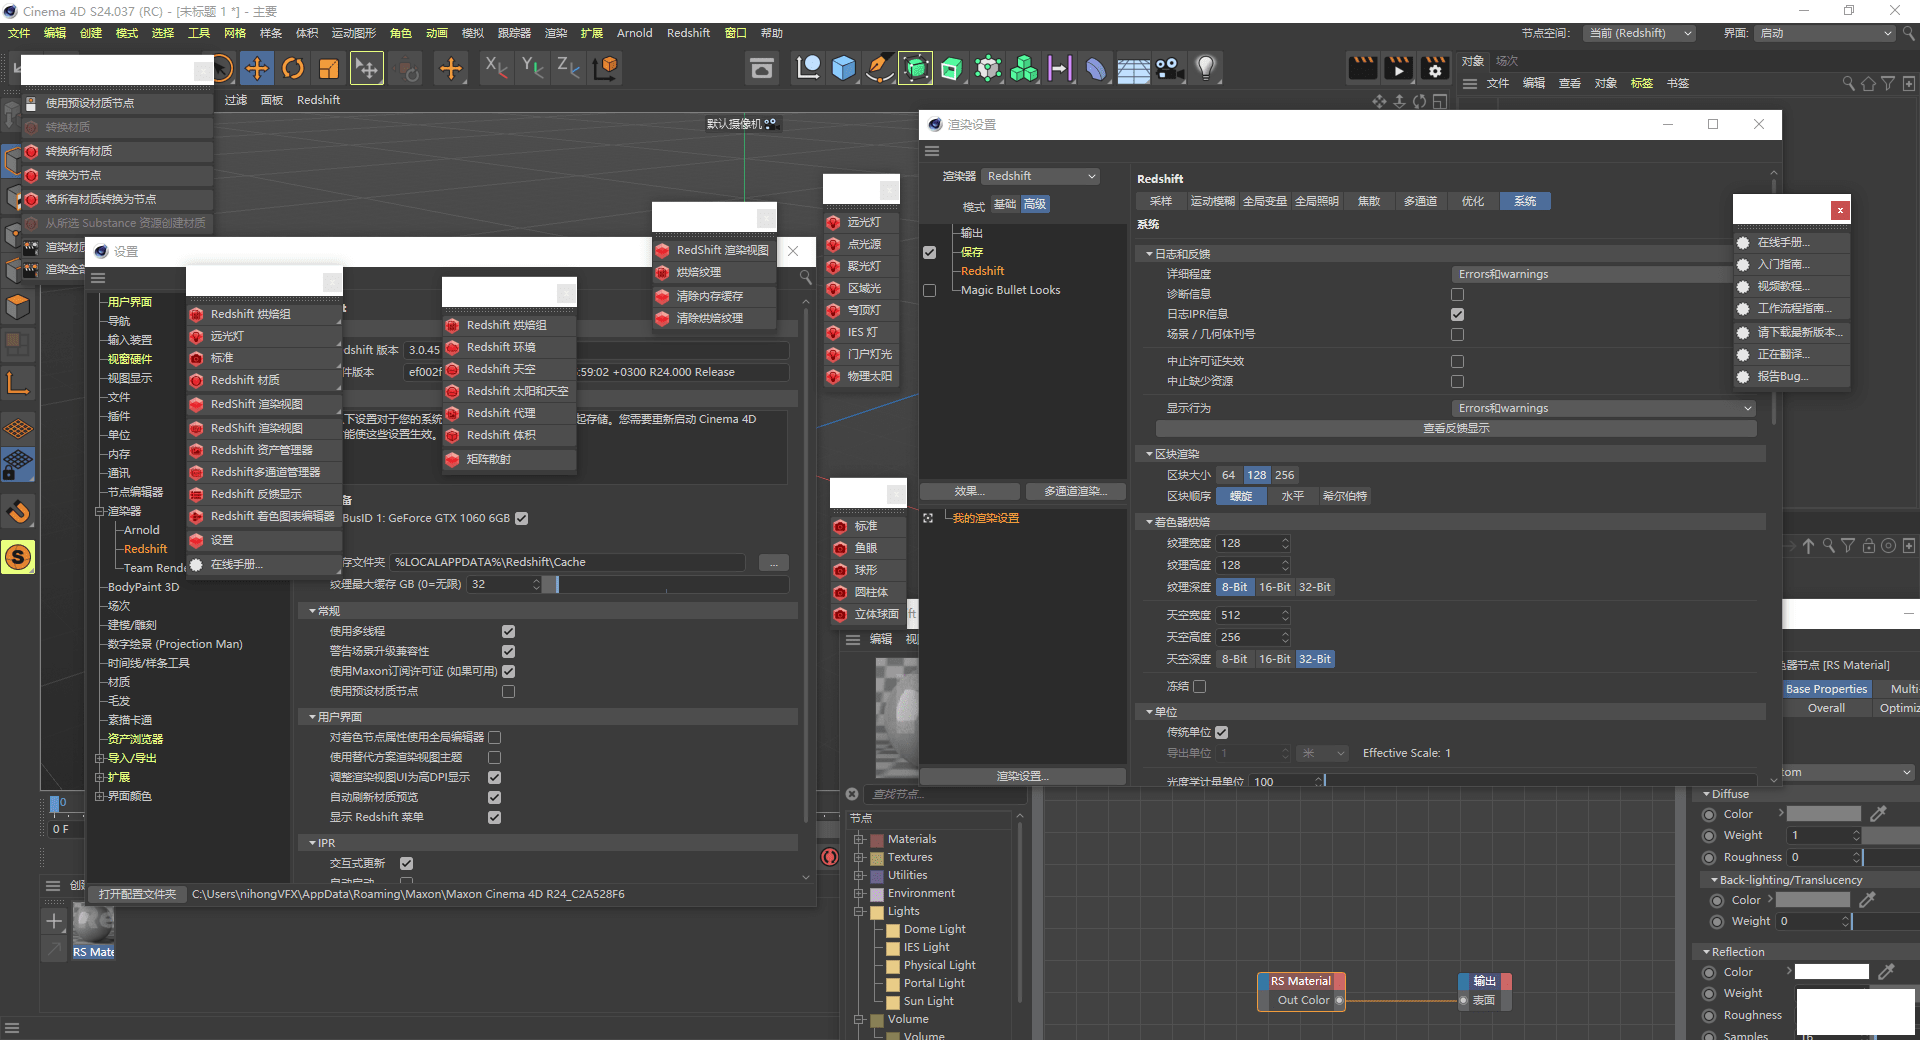Viewport: 1920px width, 1040px height.
Task: Open the Redshift menu in menu bar
Action: [x=688, y=33]
